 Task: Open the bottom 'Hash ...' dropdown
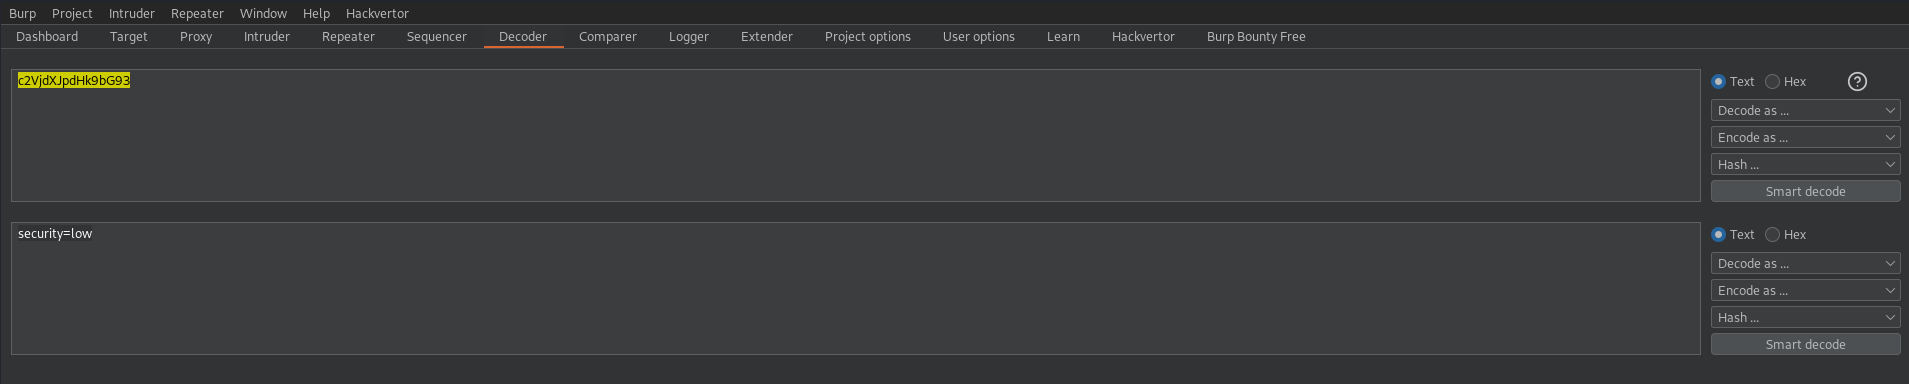[1805, 318]
